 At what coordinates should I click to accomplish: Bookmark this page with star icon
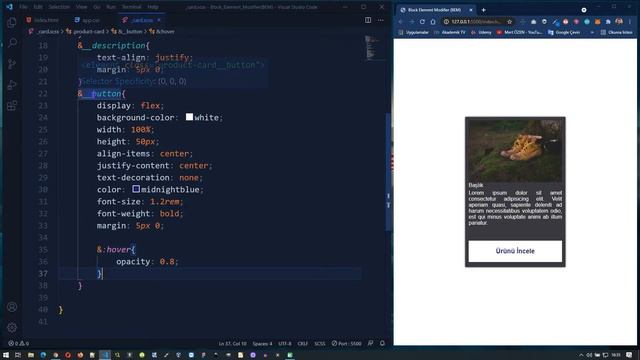point(509,22)
